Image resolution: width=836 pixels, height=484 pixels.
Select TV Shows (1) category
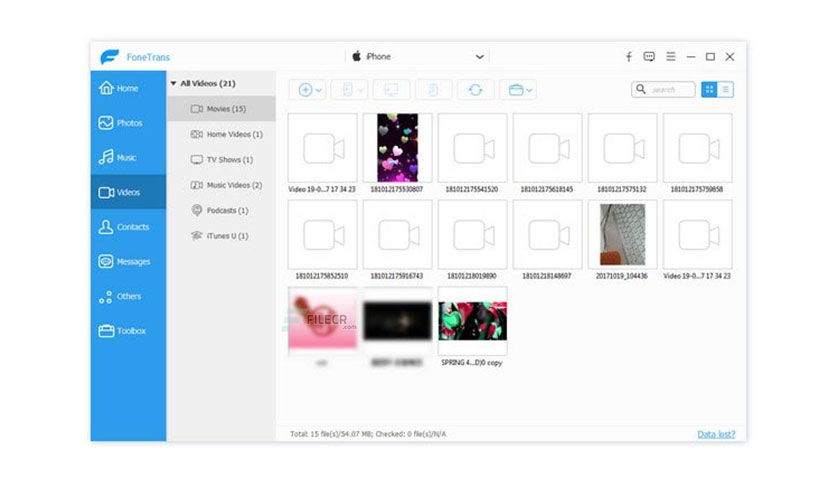coord(221,159)
